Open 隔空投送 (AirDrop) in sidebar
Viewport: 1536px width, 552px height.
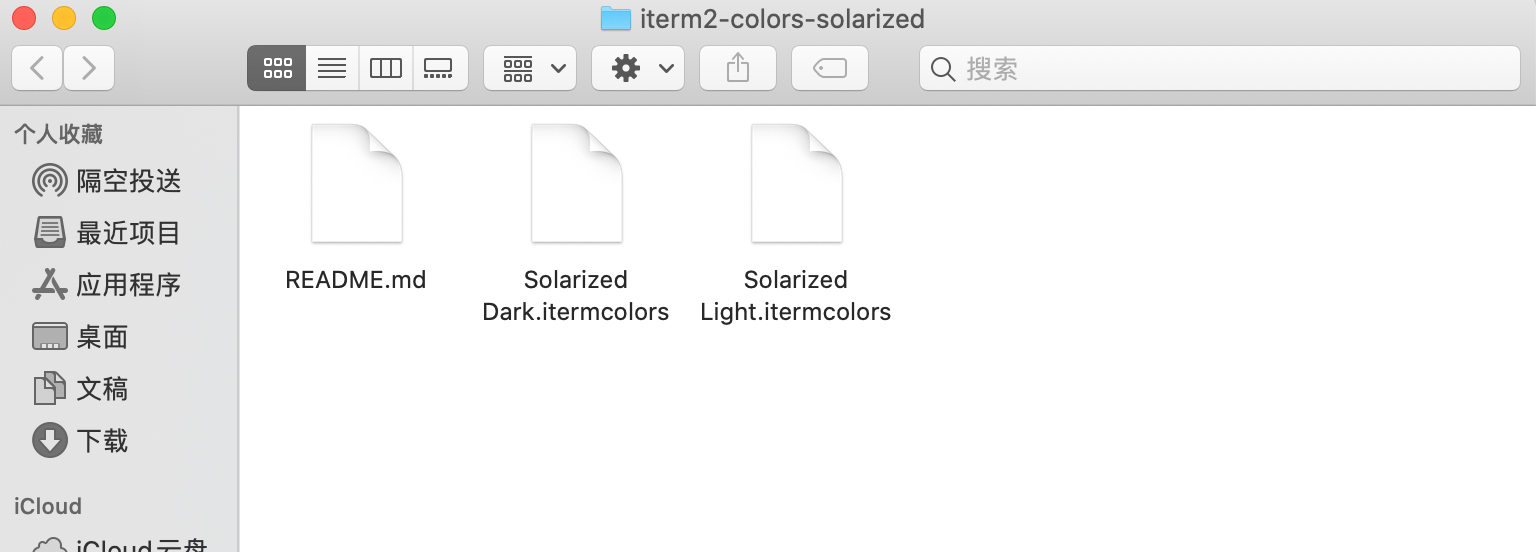[x=108, y=181]
